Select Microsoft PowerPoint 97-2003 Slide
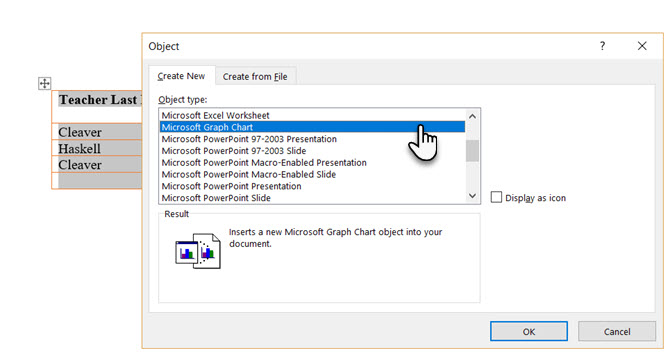 pos(312,151)
